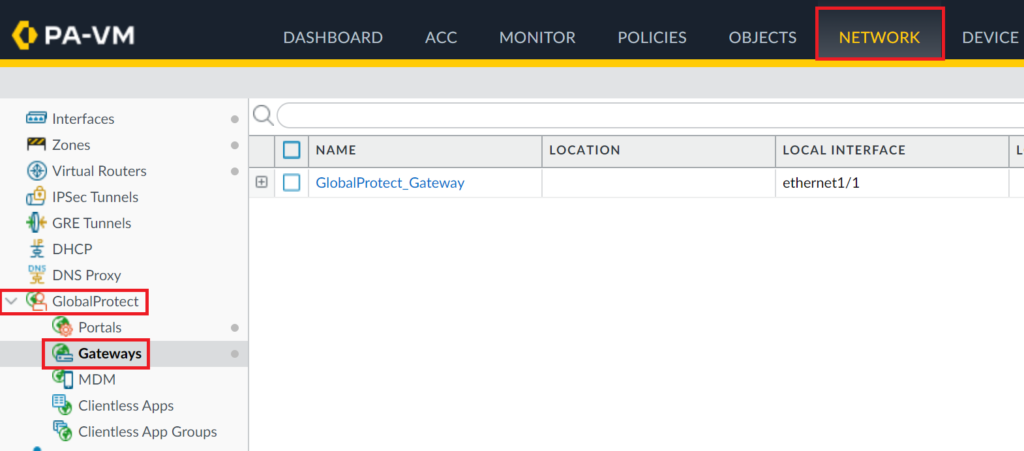The height and width of the screenshot is (451, 1024).
Task: Click the IPSec Tunnels lock icon
Action: [36, 197]
